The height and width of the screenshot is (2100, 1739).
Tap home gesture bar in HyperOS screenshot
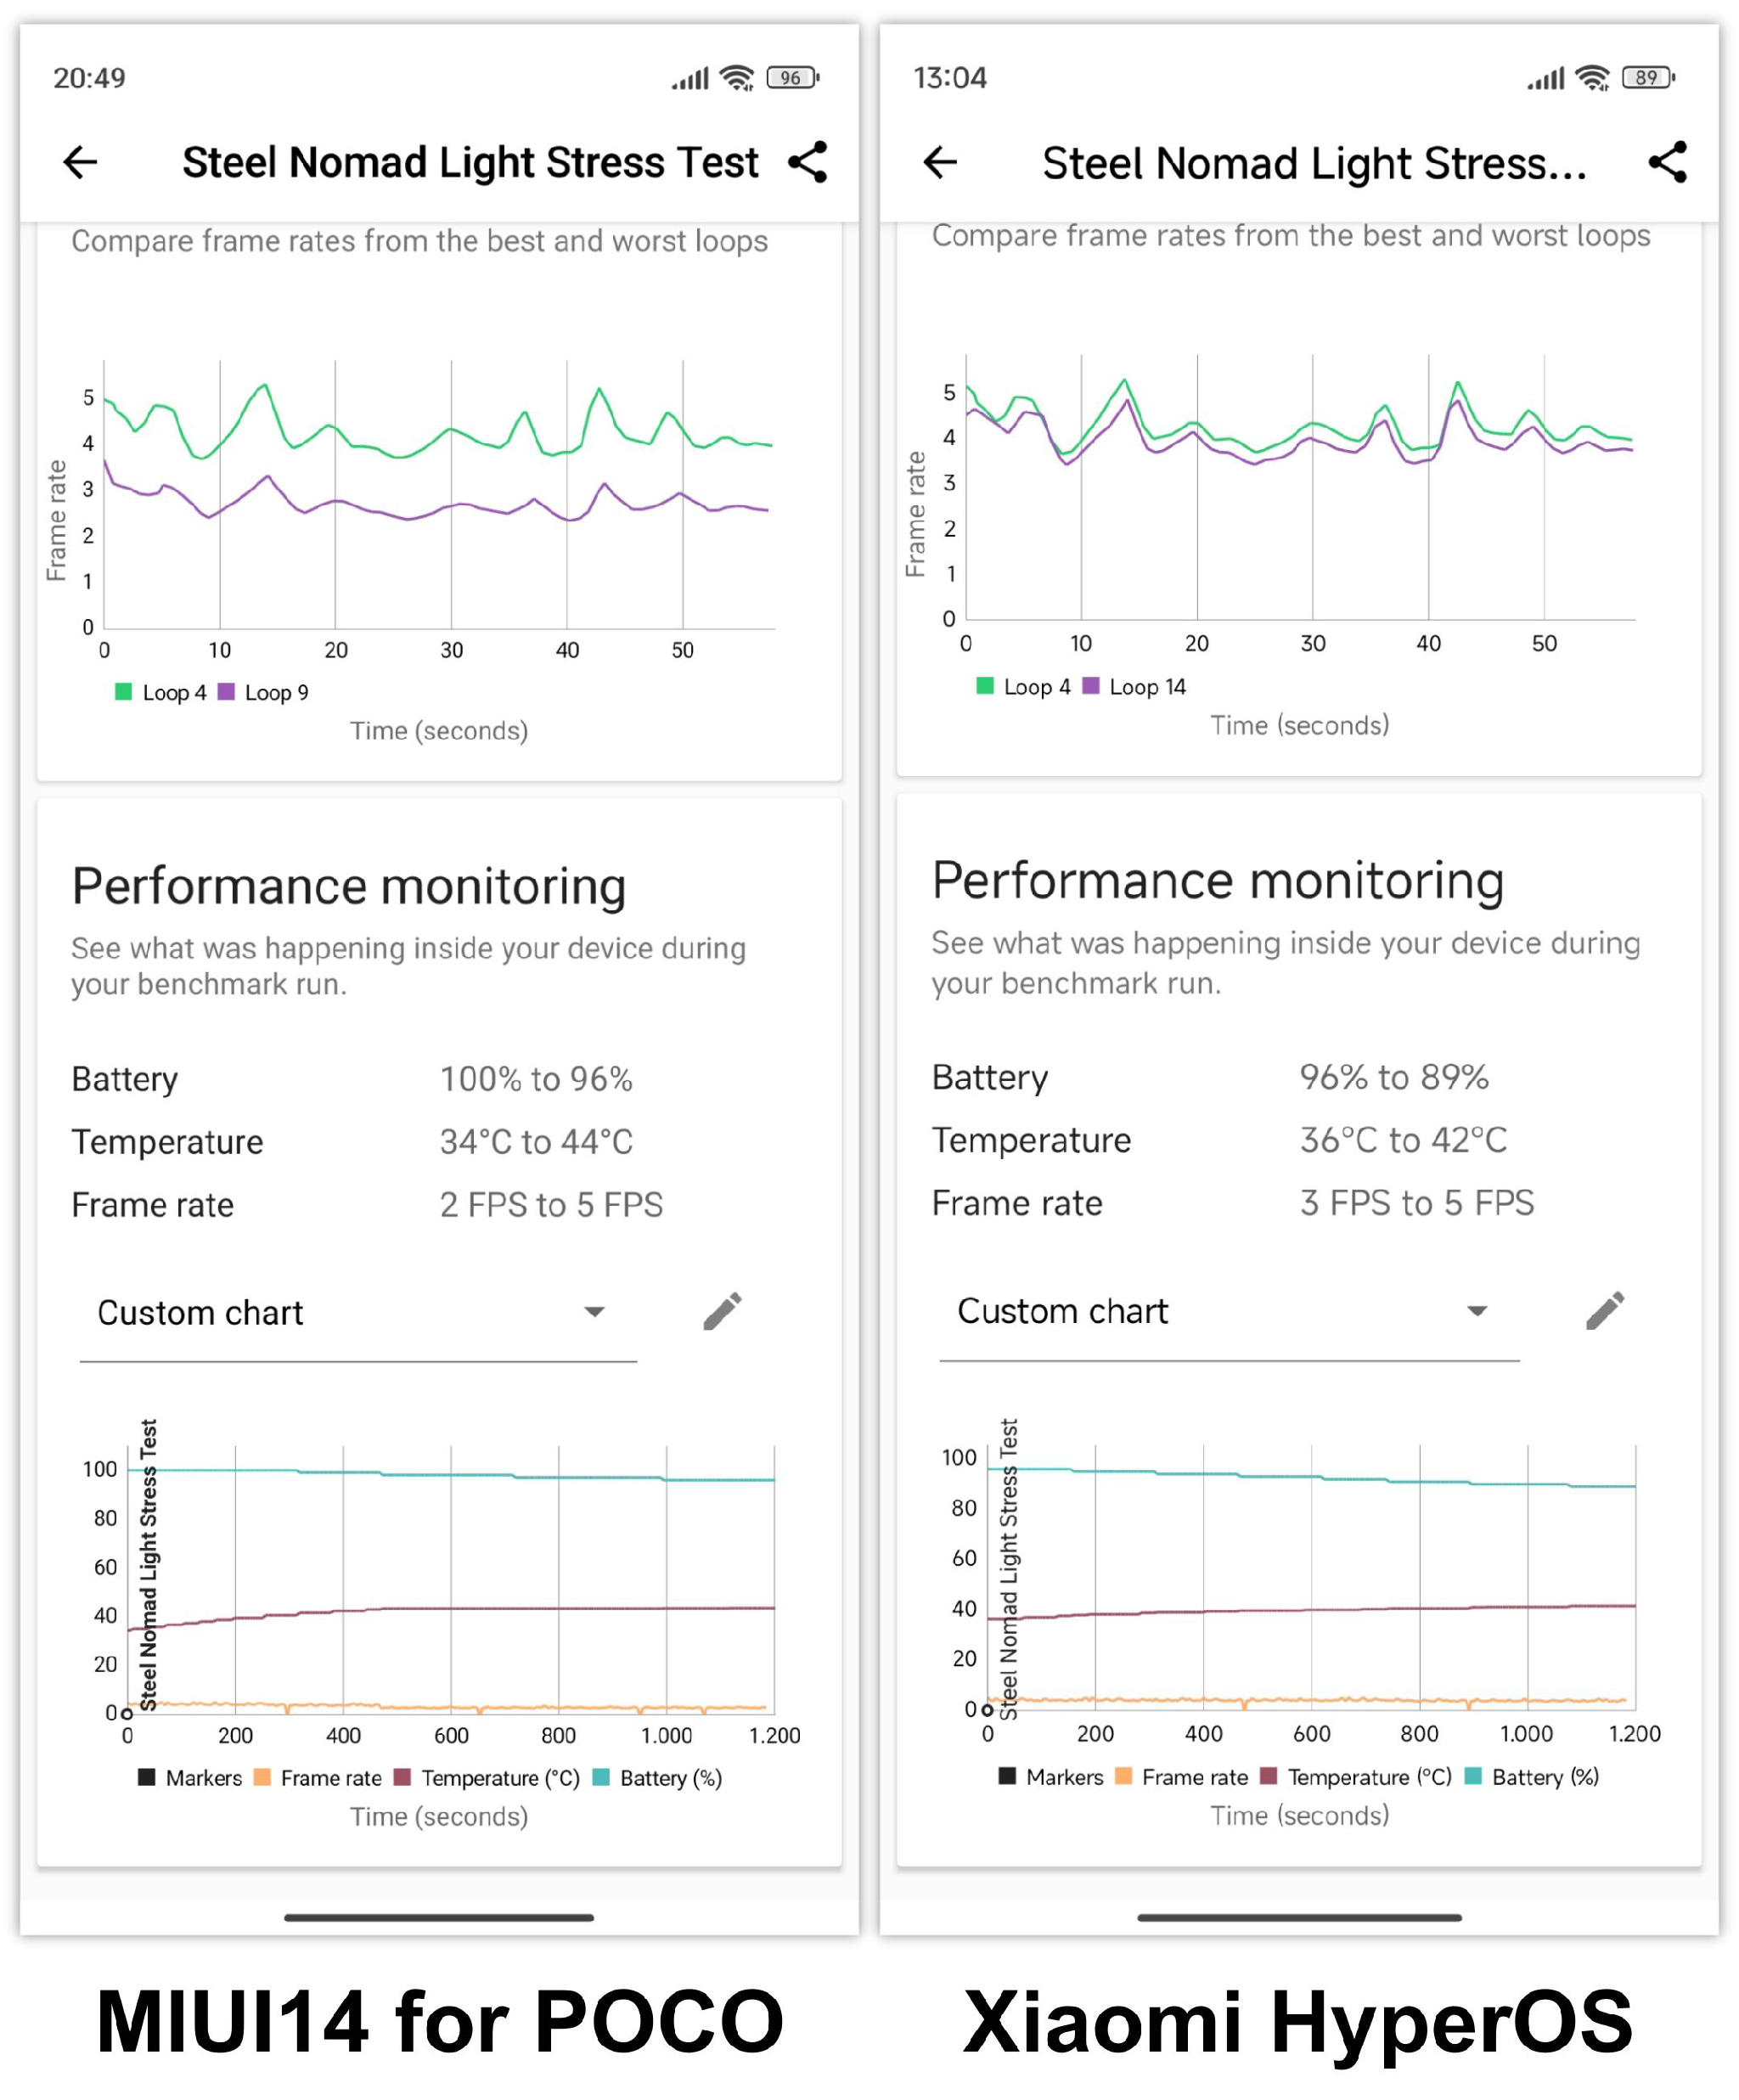click(1299, 1917)
